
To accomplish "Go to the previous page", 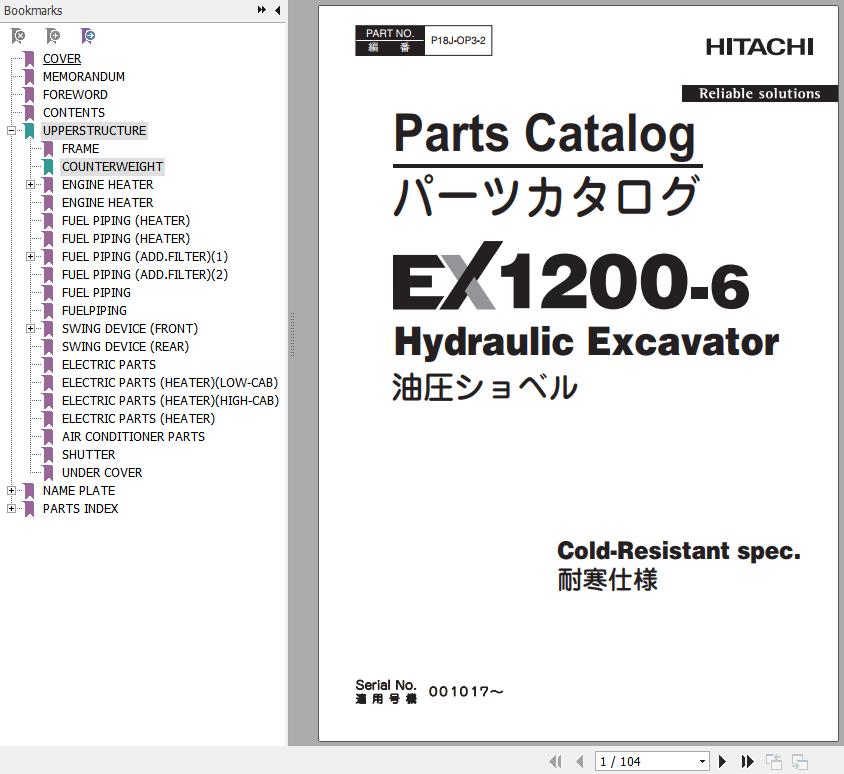I will pos(580,761).
